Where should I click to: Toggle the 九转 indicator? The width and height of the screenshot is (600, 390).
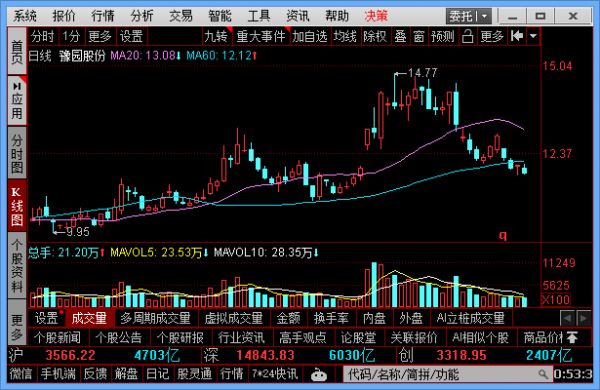(216, 36)
